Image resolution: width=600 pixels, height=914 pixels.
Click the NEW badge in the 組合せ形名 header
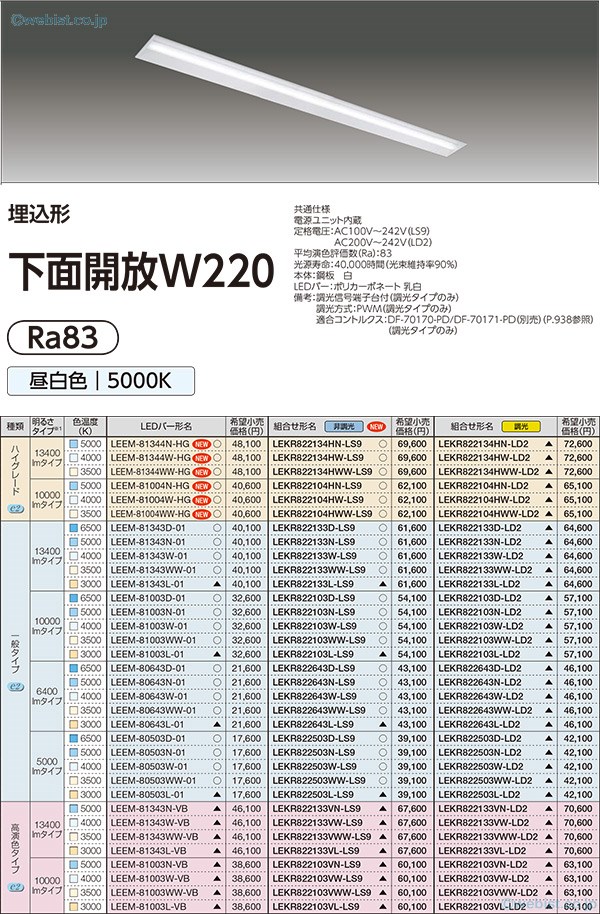377,426
